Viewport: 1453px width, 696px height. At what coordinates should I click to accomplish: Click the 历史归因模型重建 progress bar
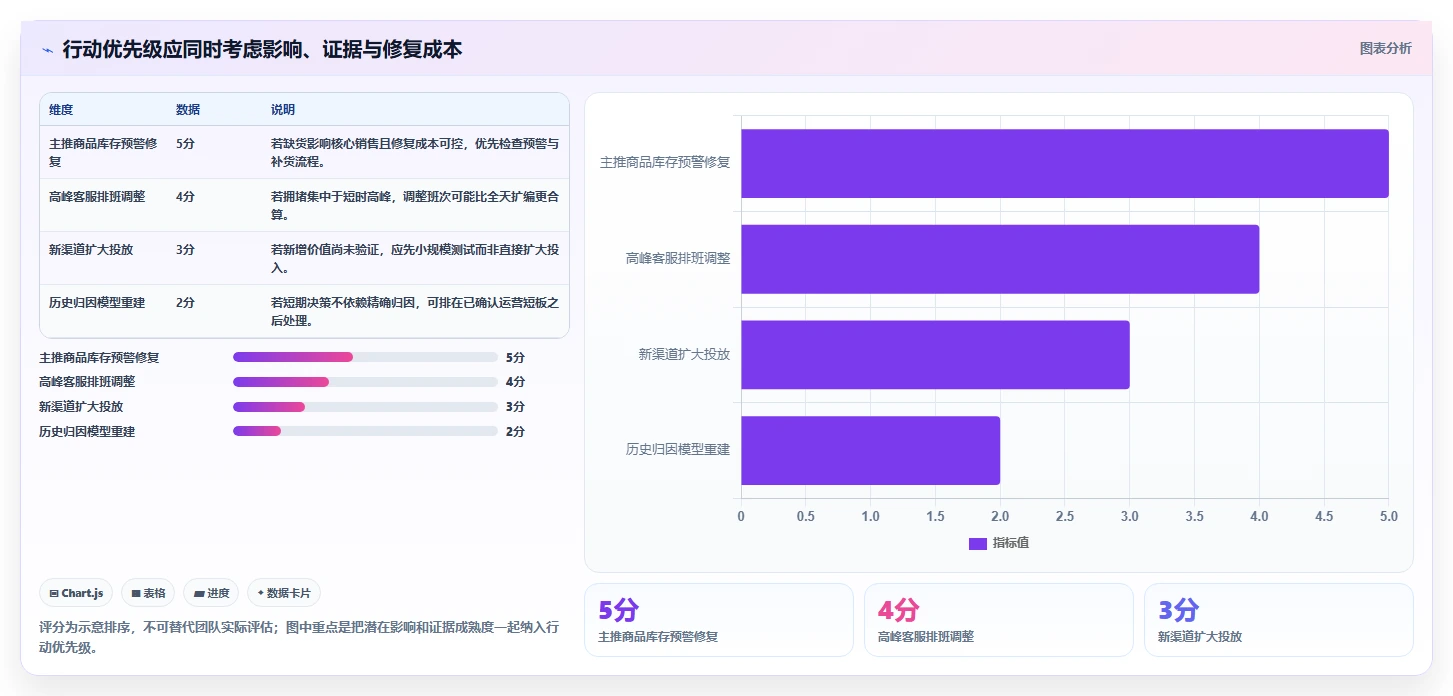coord(365,431)
